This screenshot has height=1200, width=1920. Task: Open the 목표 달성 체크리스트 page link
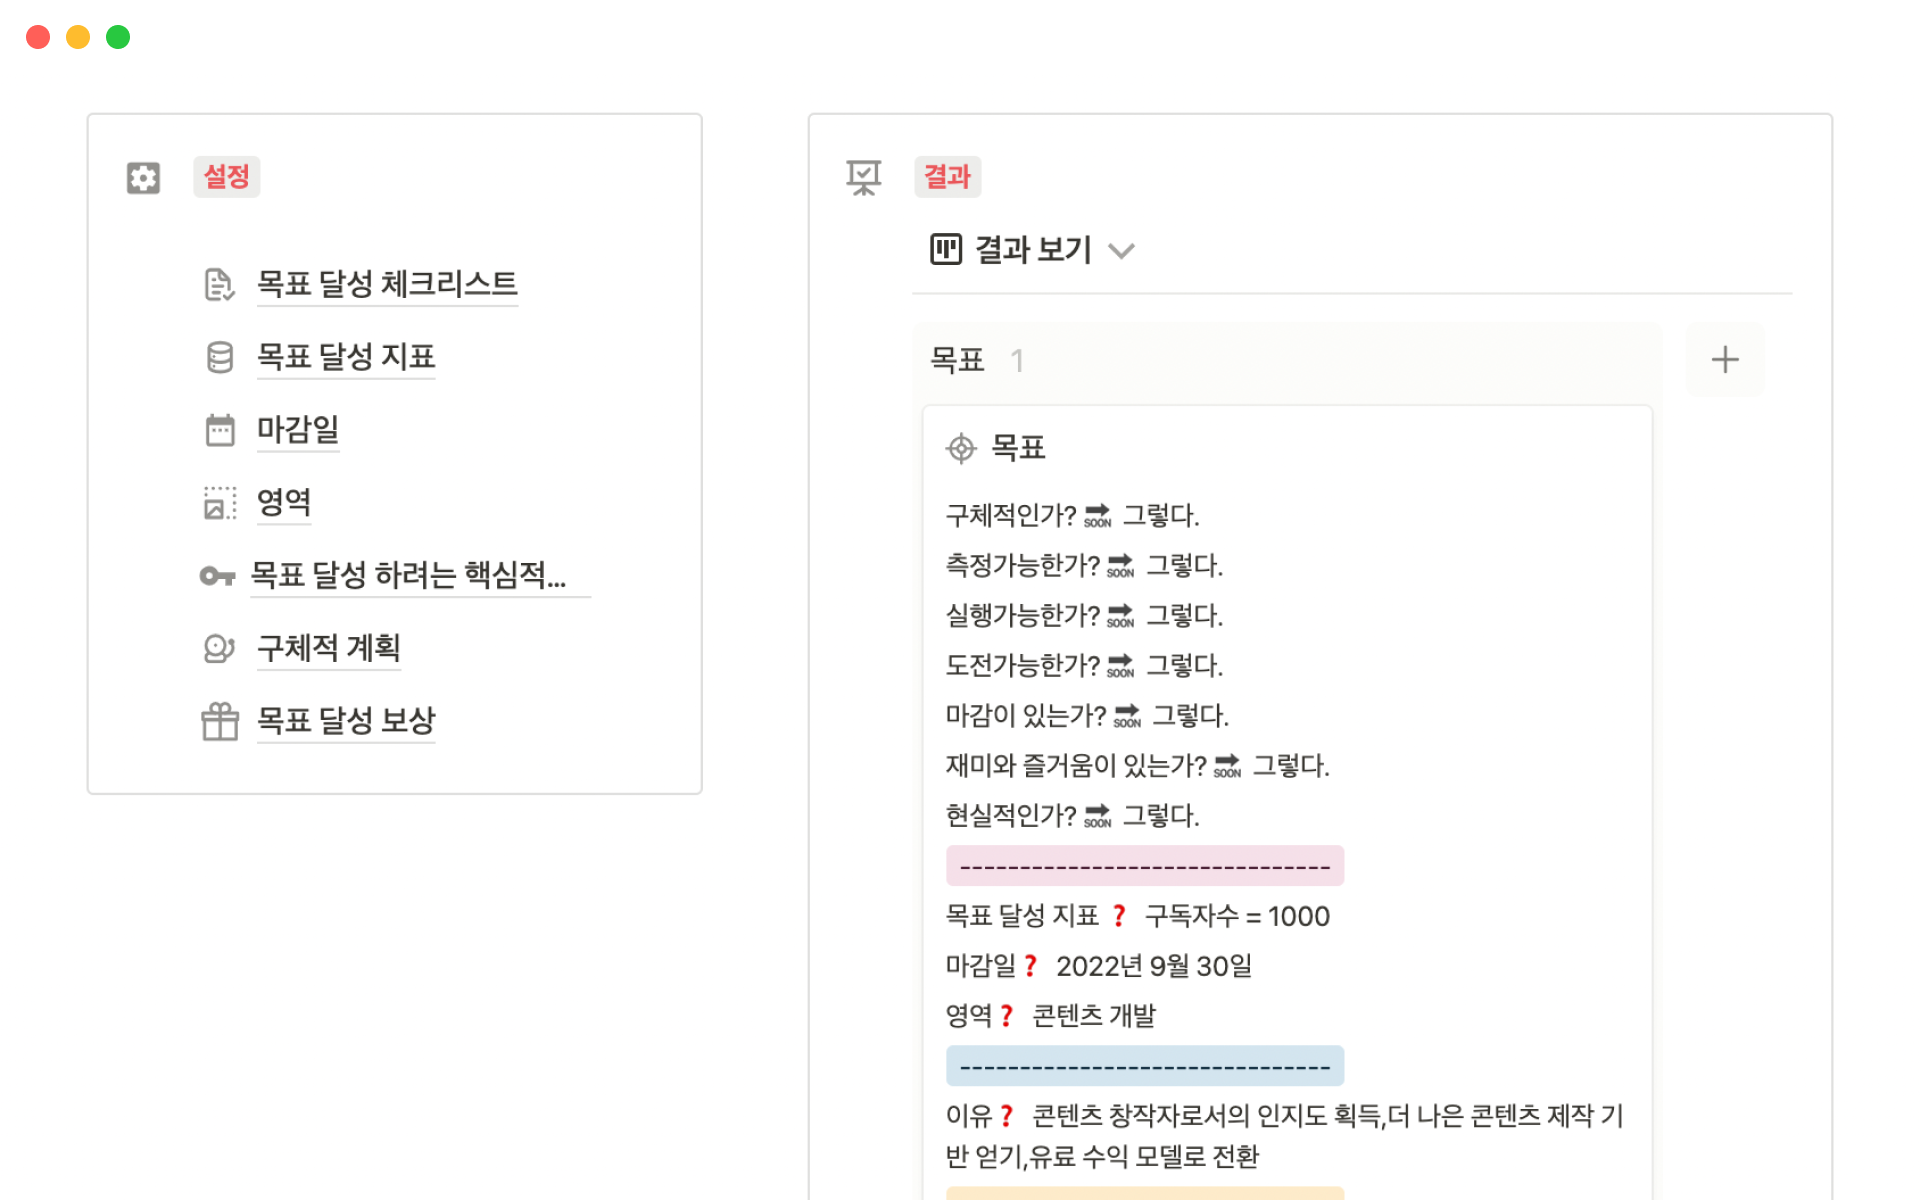click(387, 284)
